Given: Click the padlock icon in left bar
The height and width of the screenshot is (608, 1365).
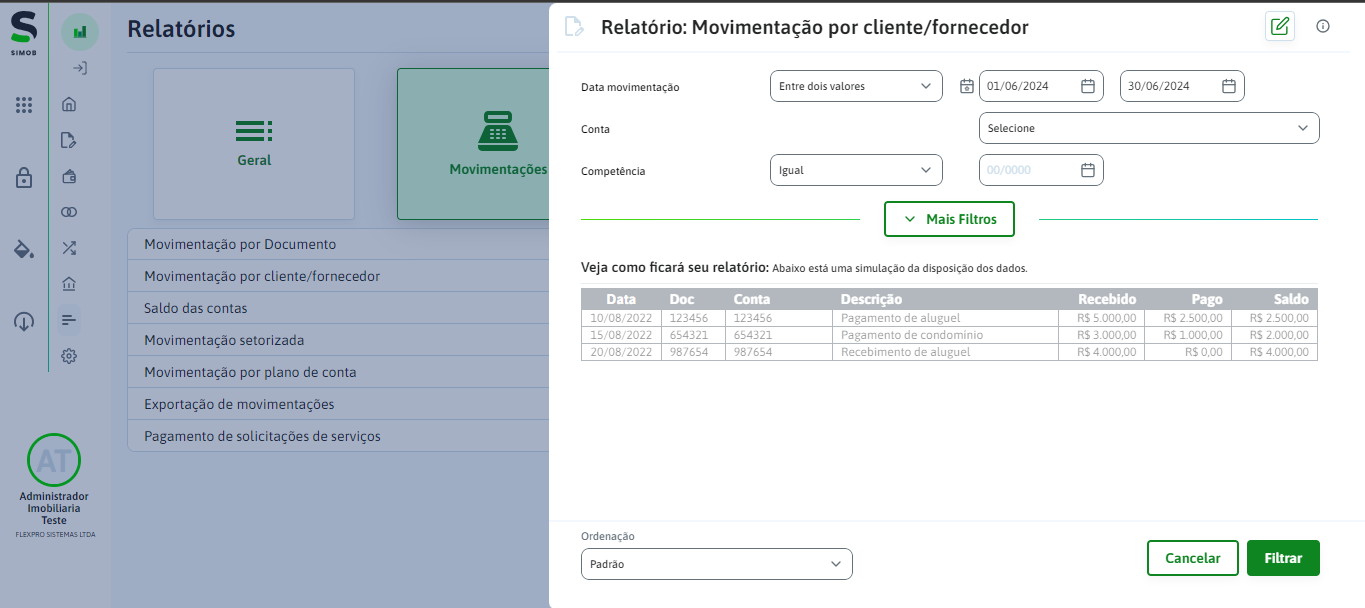Looking at the screenshot, I should pyautogui.click(x=24, y=178).
